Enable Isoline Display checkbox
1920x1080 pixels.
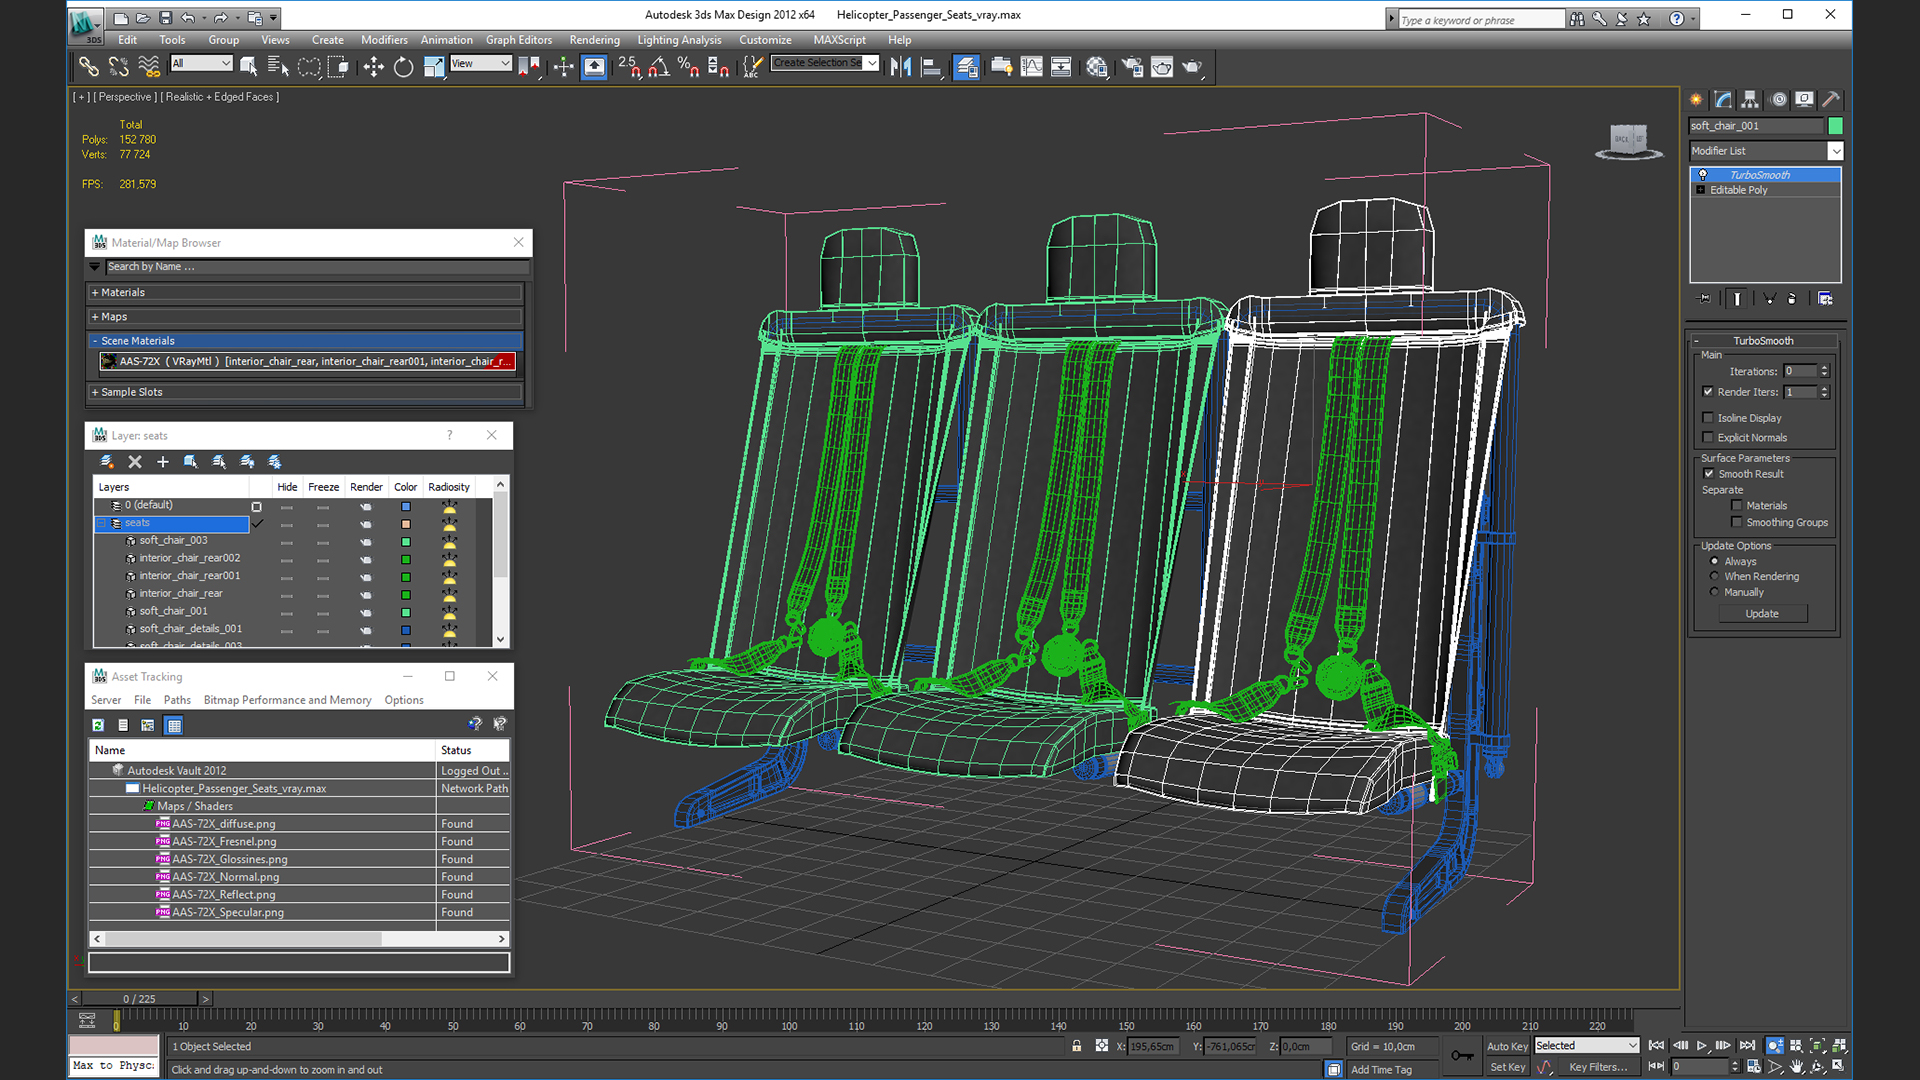point(1708,418)
